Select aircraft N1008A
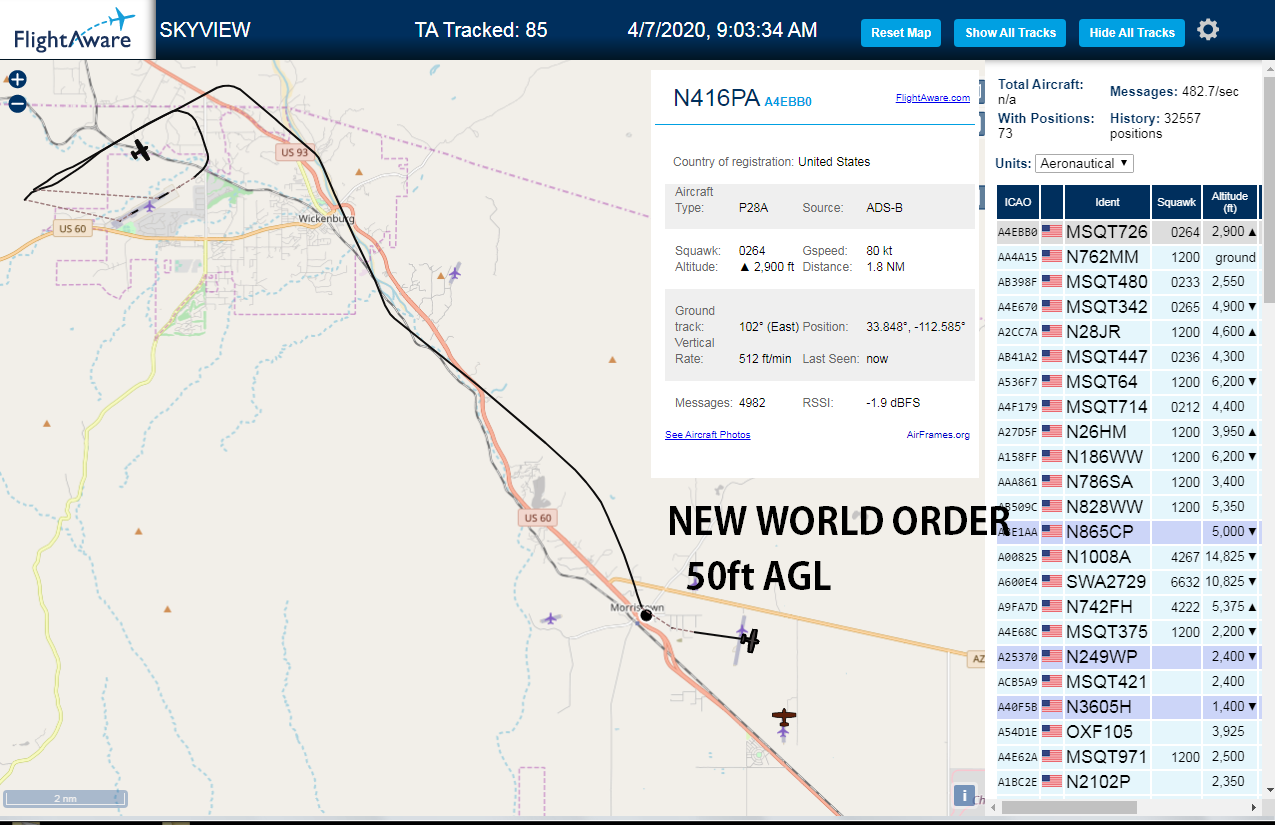This screenshot has height=825, width=1275. click(x=1127, y=557)
